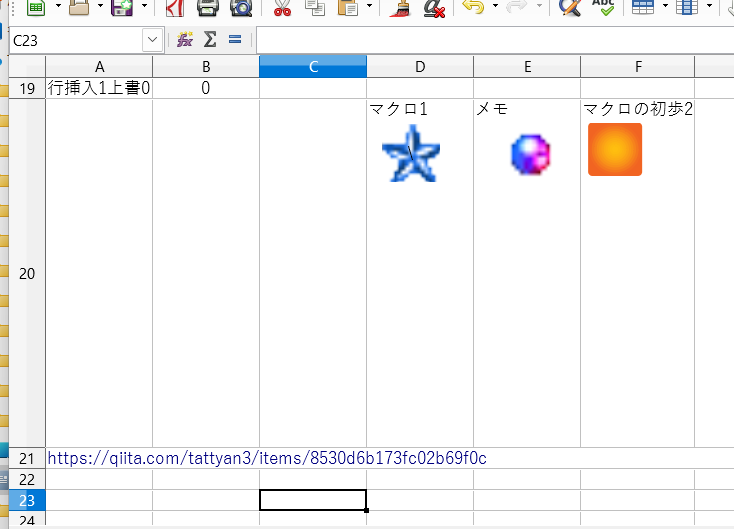Select tall row 20 header
Image resolution: width=734 pixels, height=529 pixels.
pos(27,273)
